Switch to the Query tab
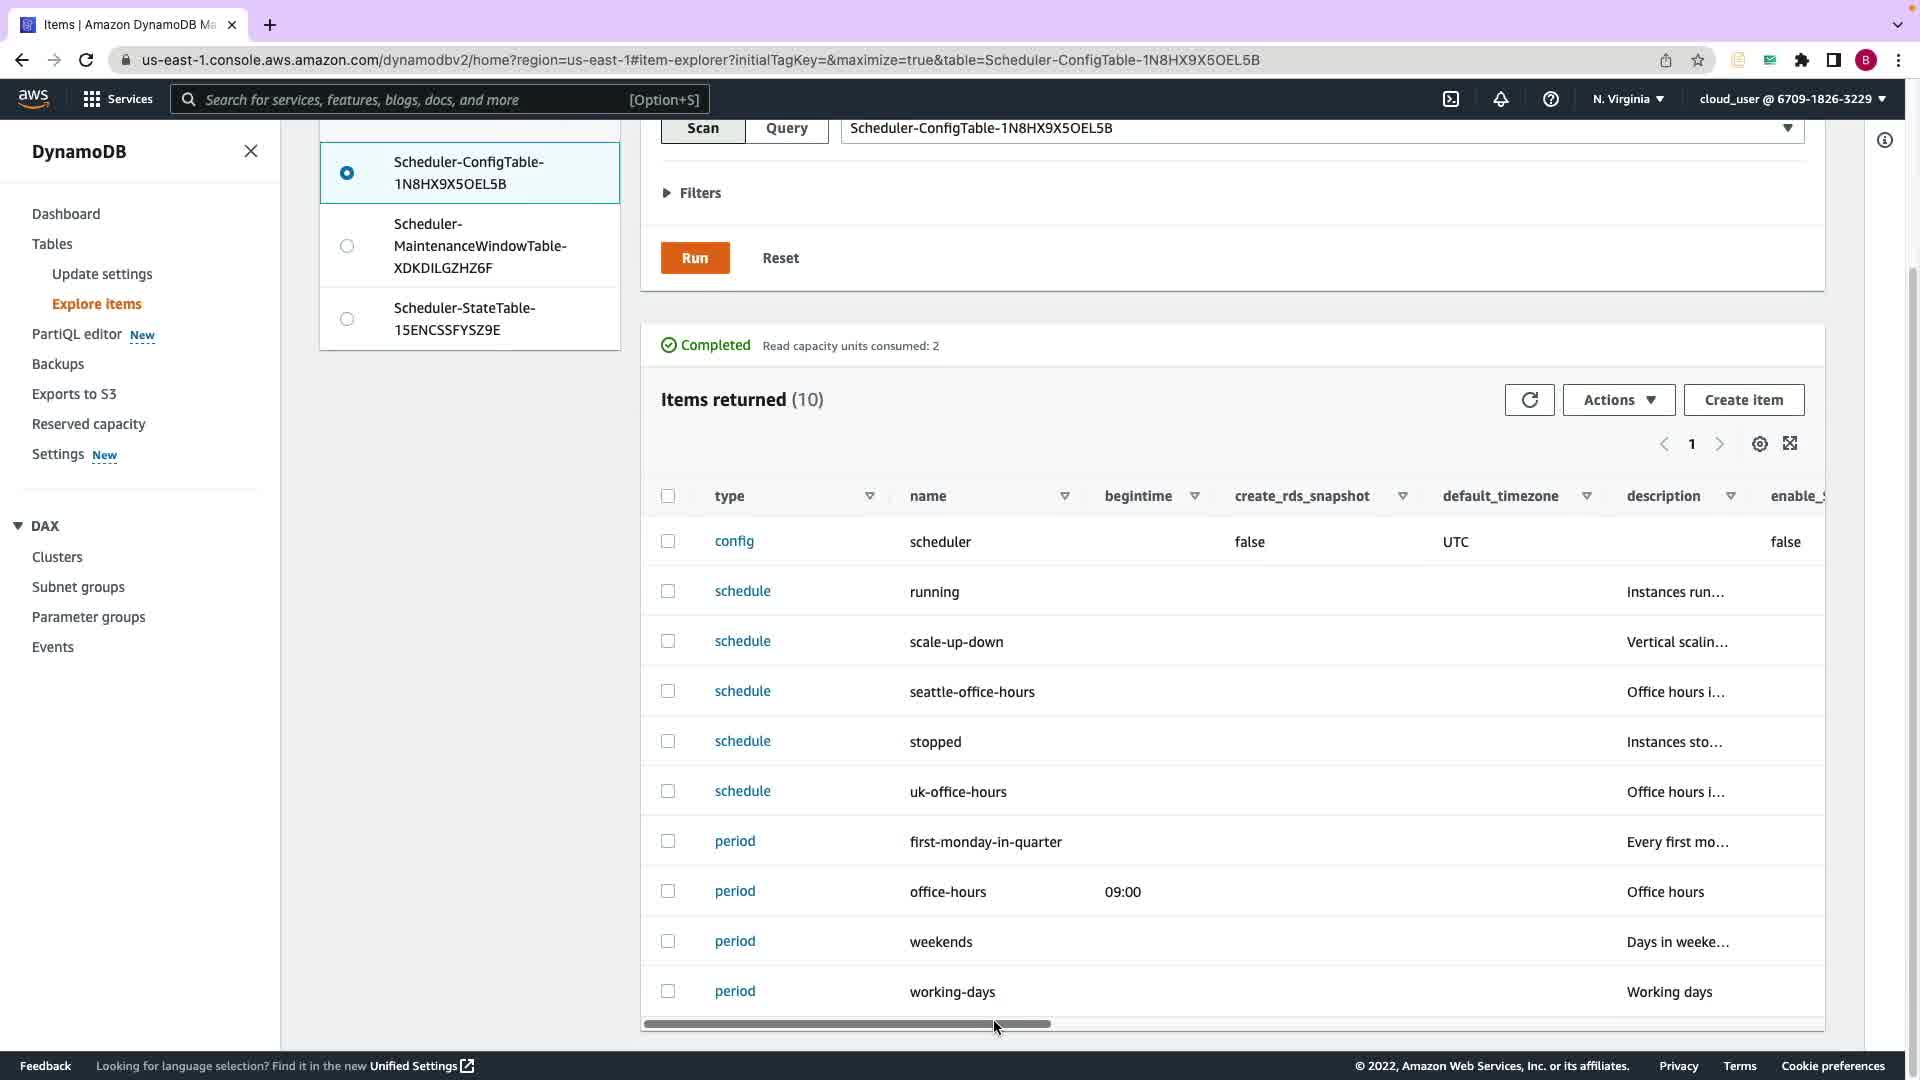Screen dimensions: 1920x1080 786,128
